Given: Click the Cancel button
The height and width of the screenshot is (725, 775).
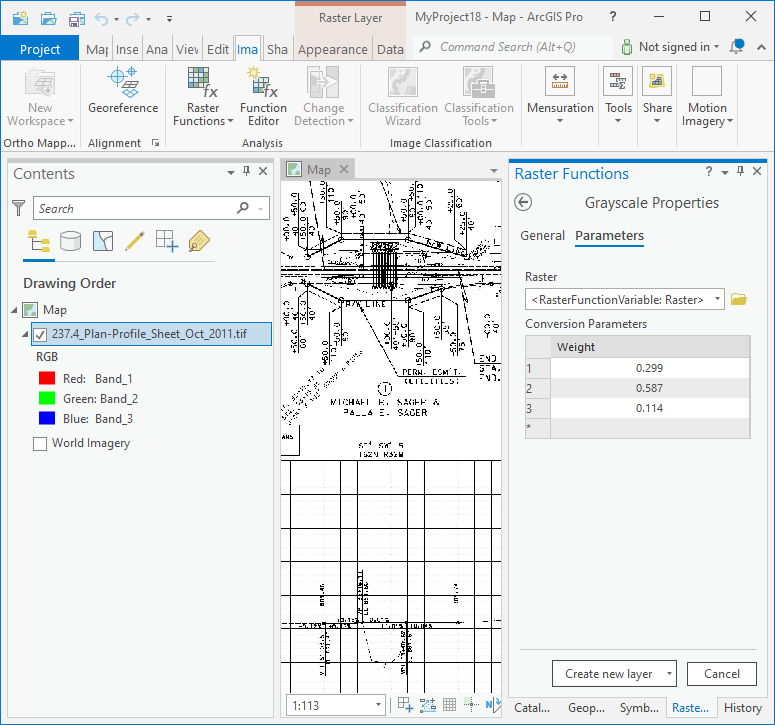Looking at the screenshot, I should 722,674.
